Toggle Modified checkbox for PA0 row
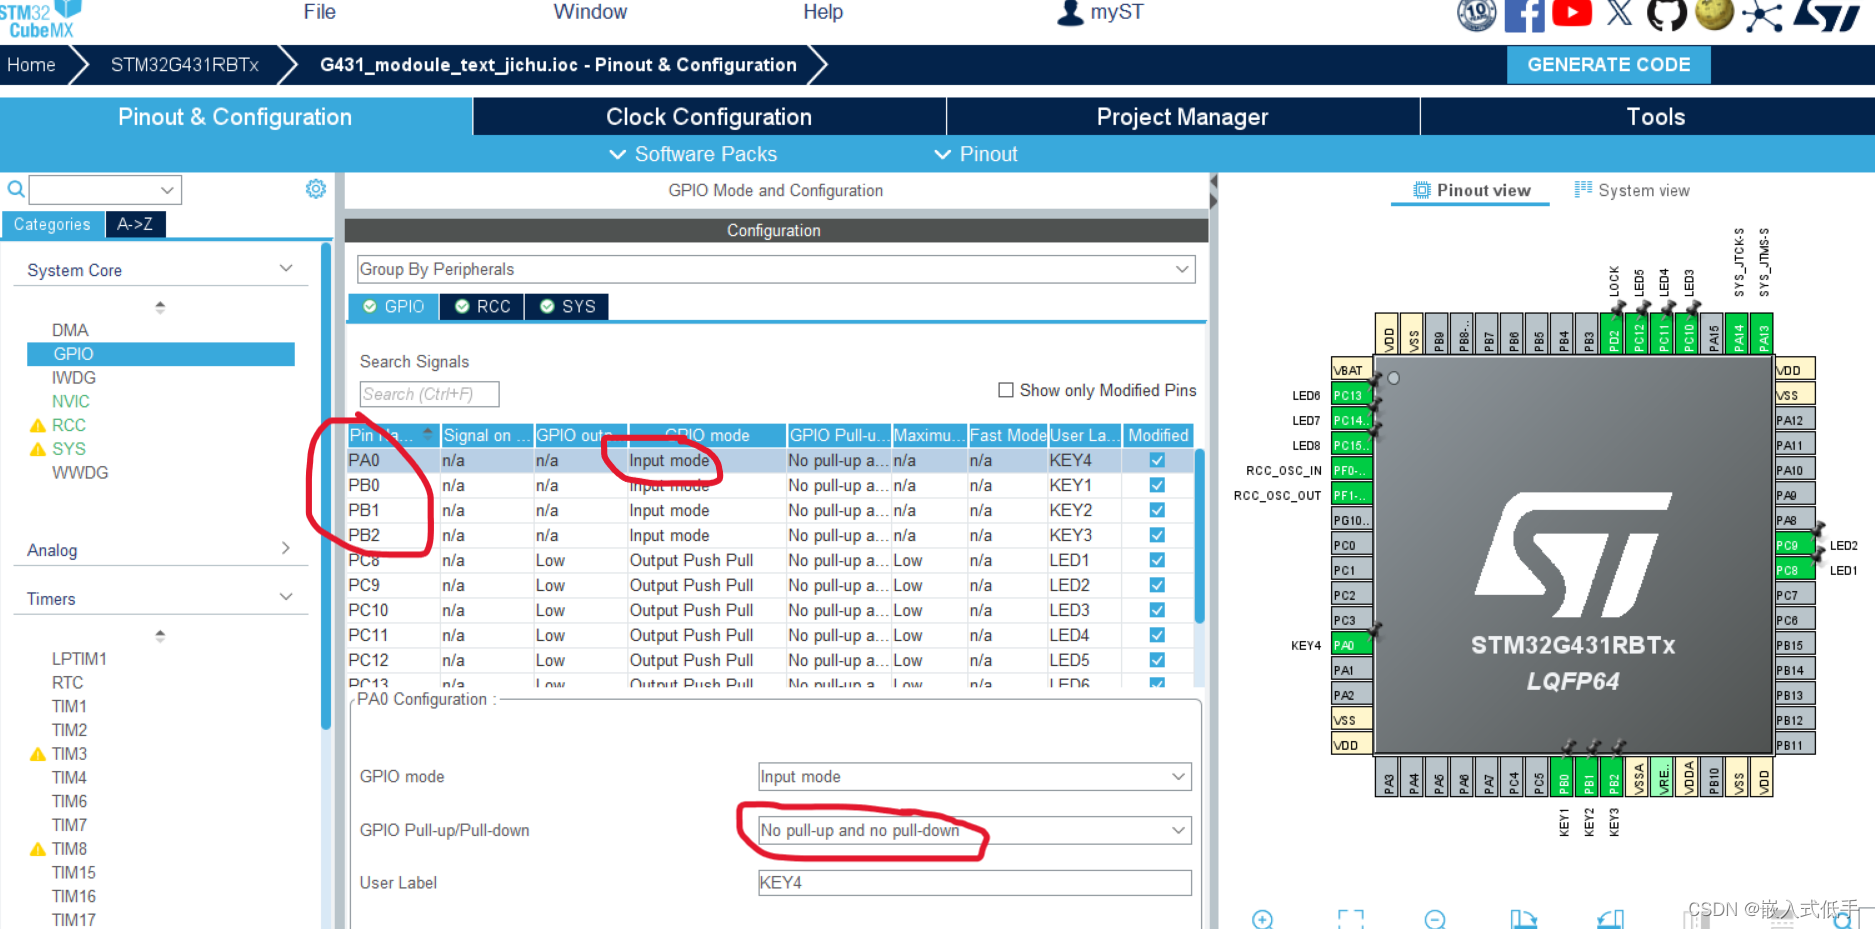This screenshot has height=929, width=1875. click(1157, 460)
